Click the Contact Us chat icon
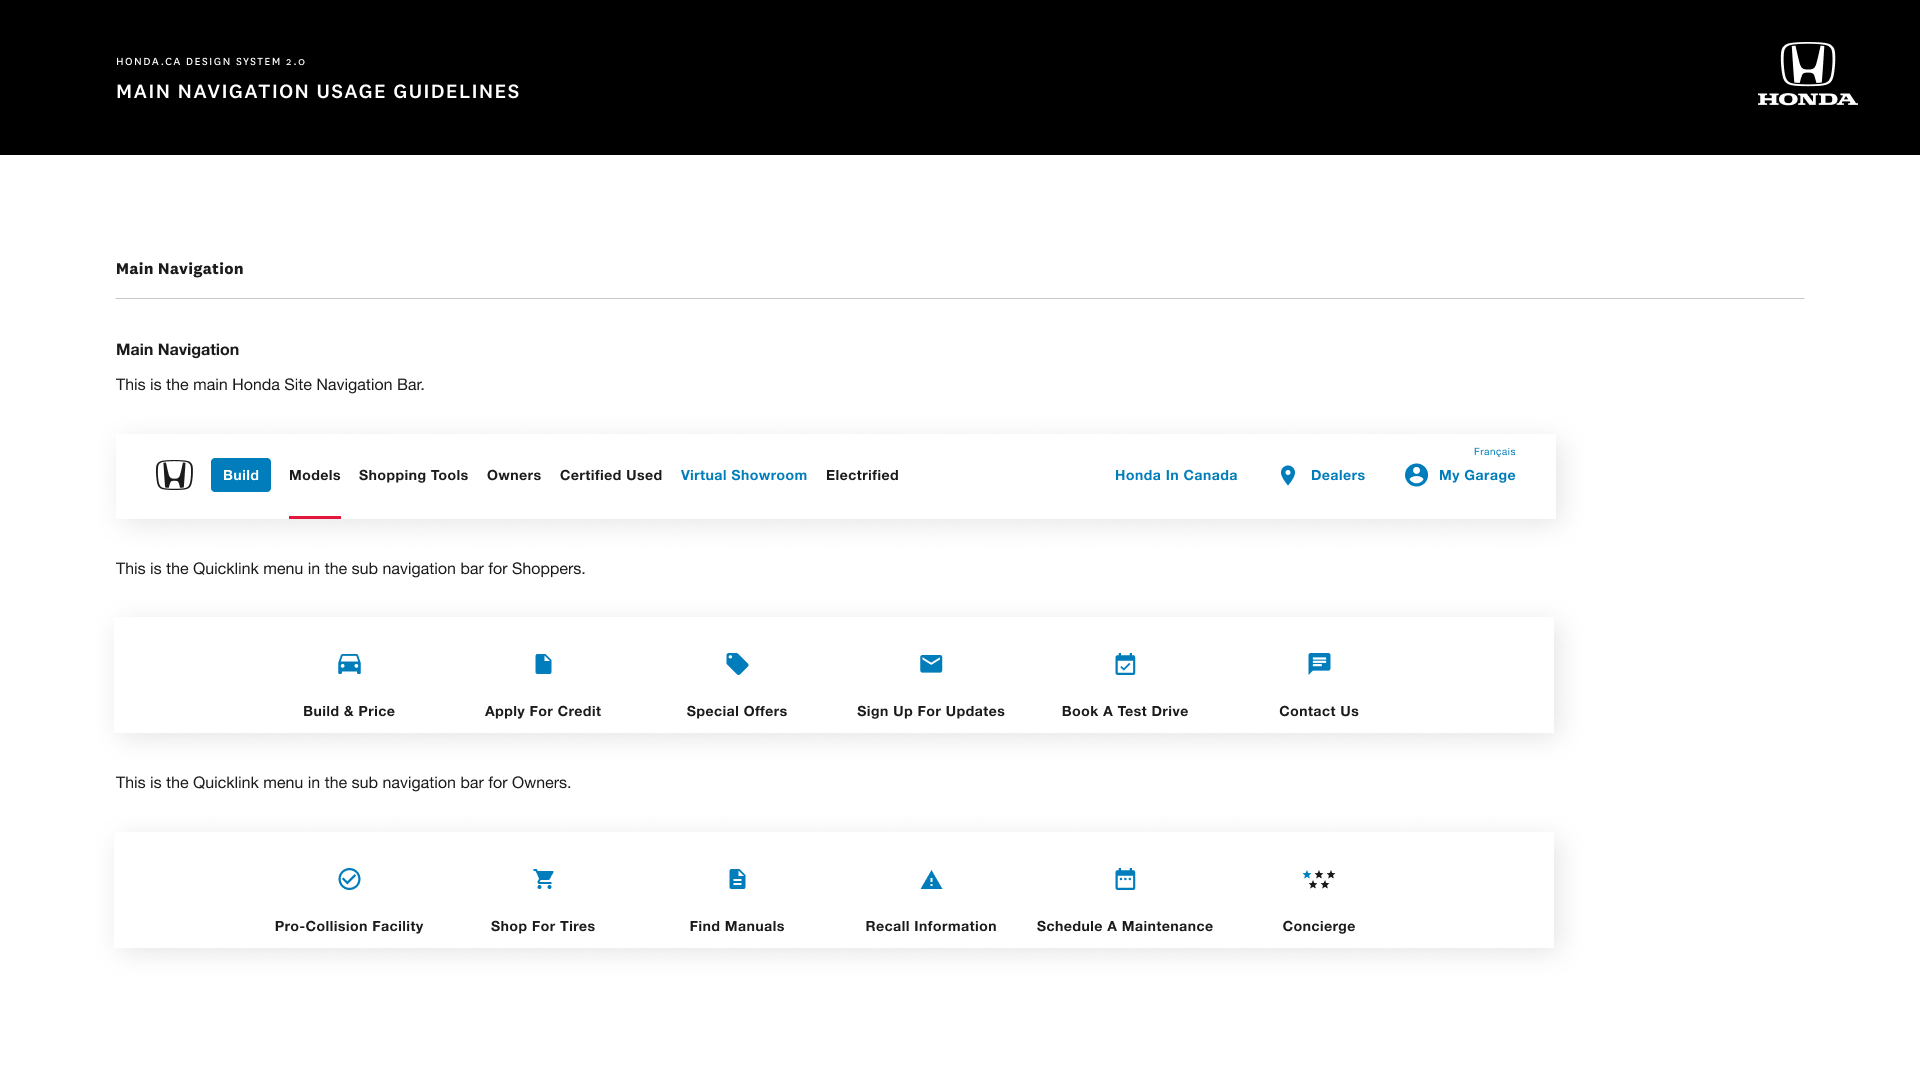This screenshot has height=1080, width=1920. click(1319, 664)
